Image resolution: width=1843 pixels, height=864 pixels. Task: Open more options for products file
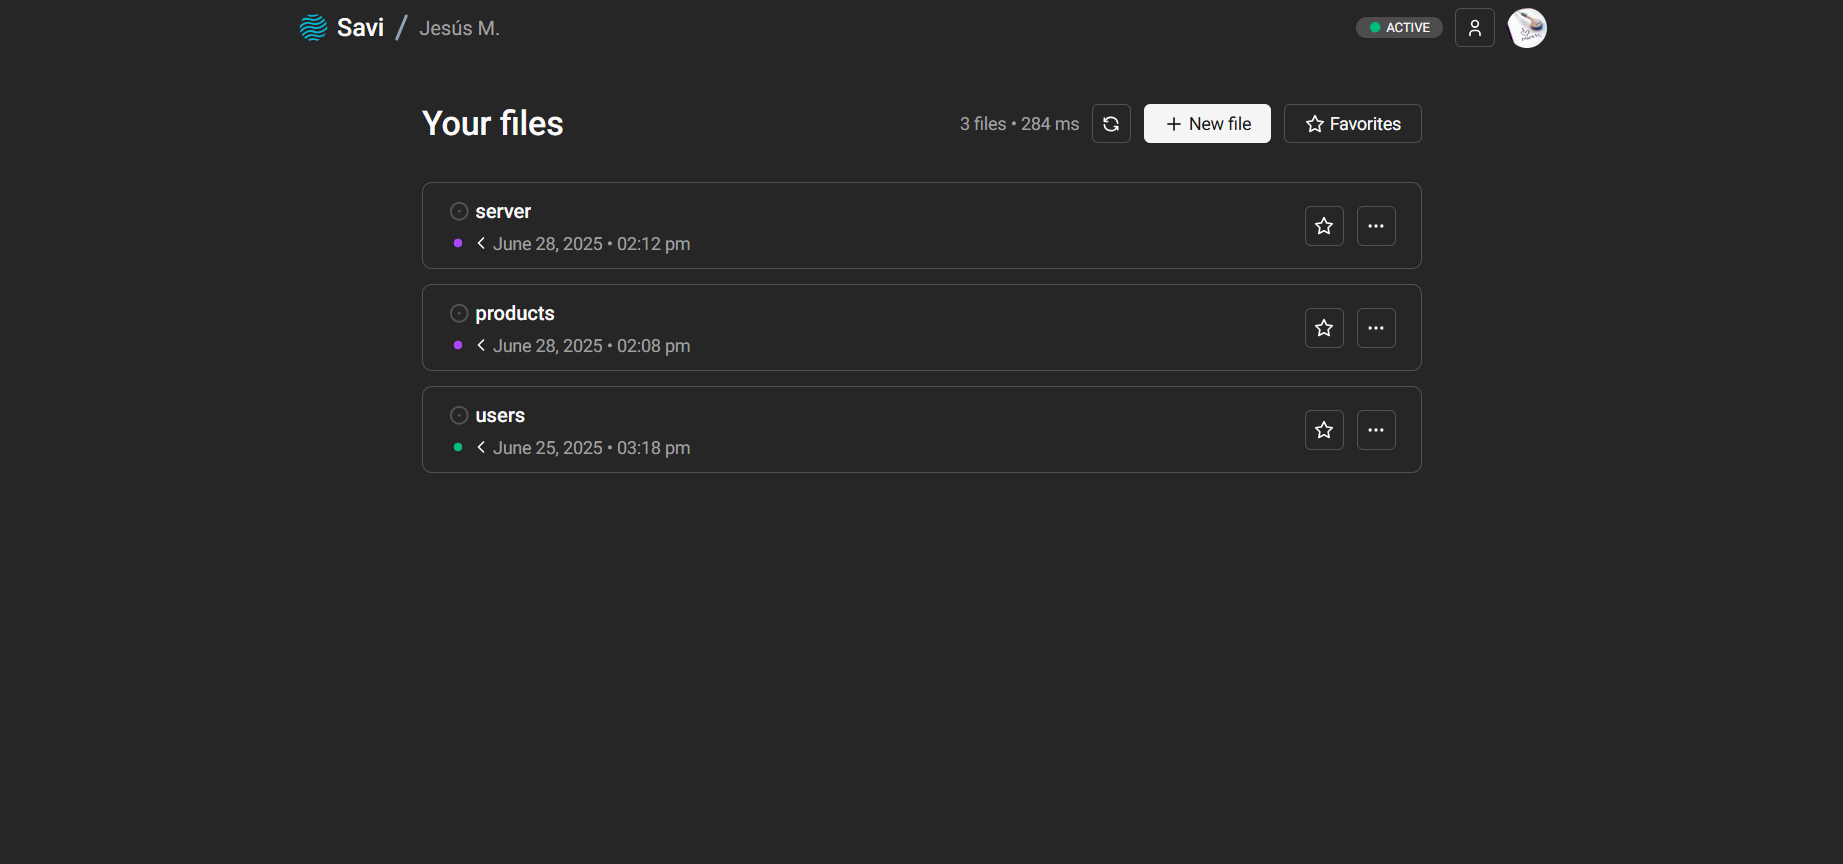[1376, 328]
